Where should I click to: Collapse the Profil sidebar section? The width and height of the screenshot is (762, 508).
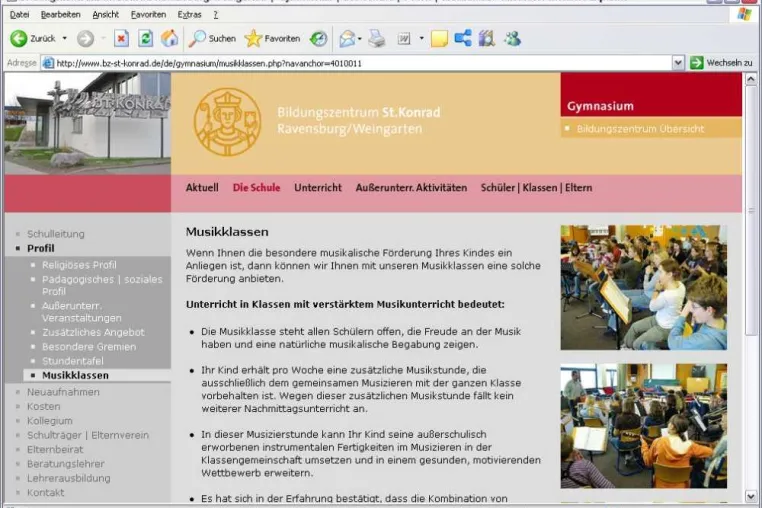[41, 248]
